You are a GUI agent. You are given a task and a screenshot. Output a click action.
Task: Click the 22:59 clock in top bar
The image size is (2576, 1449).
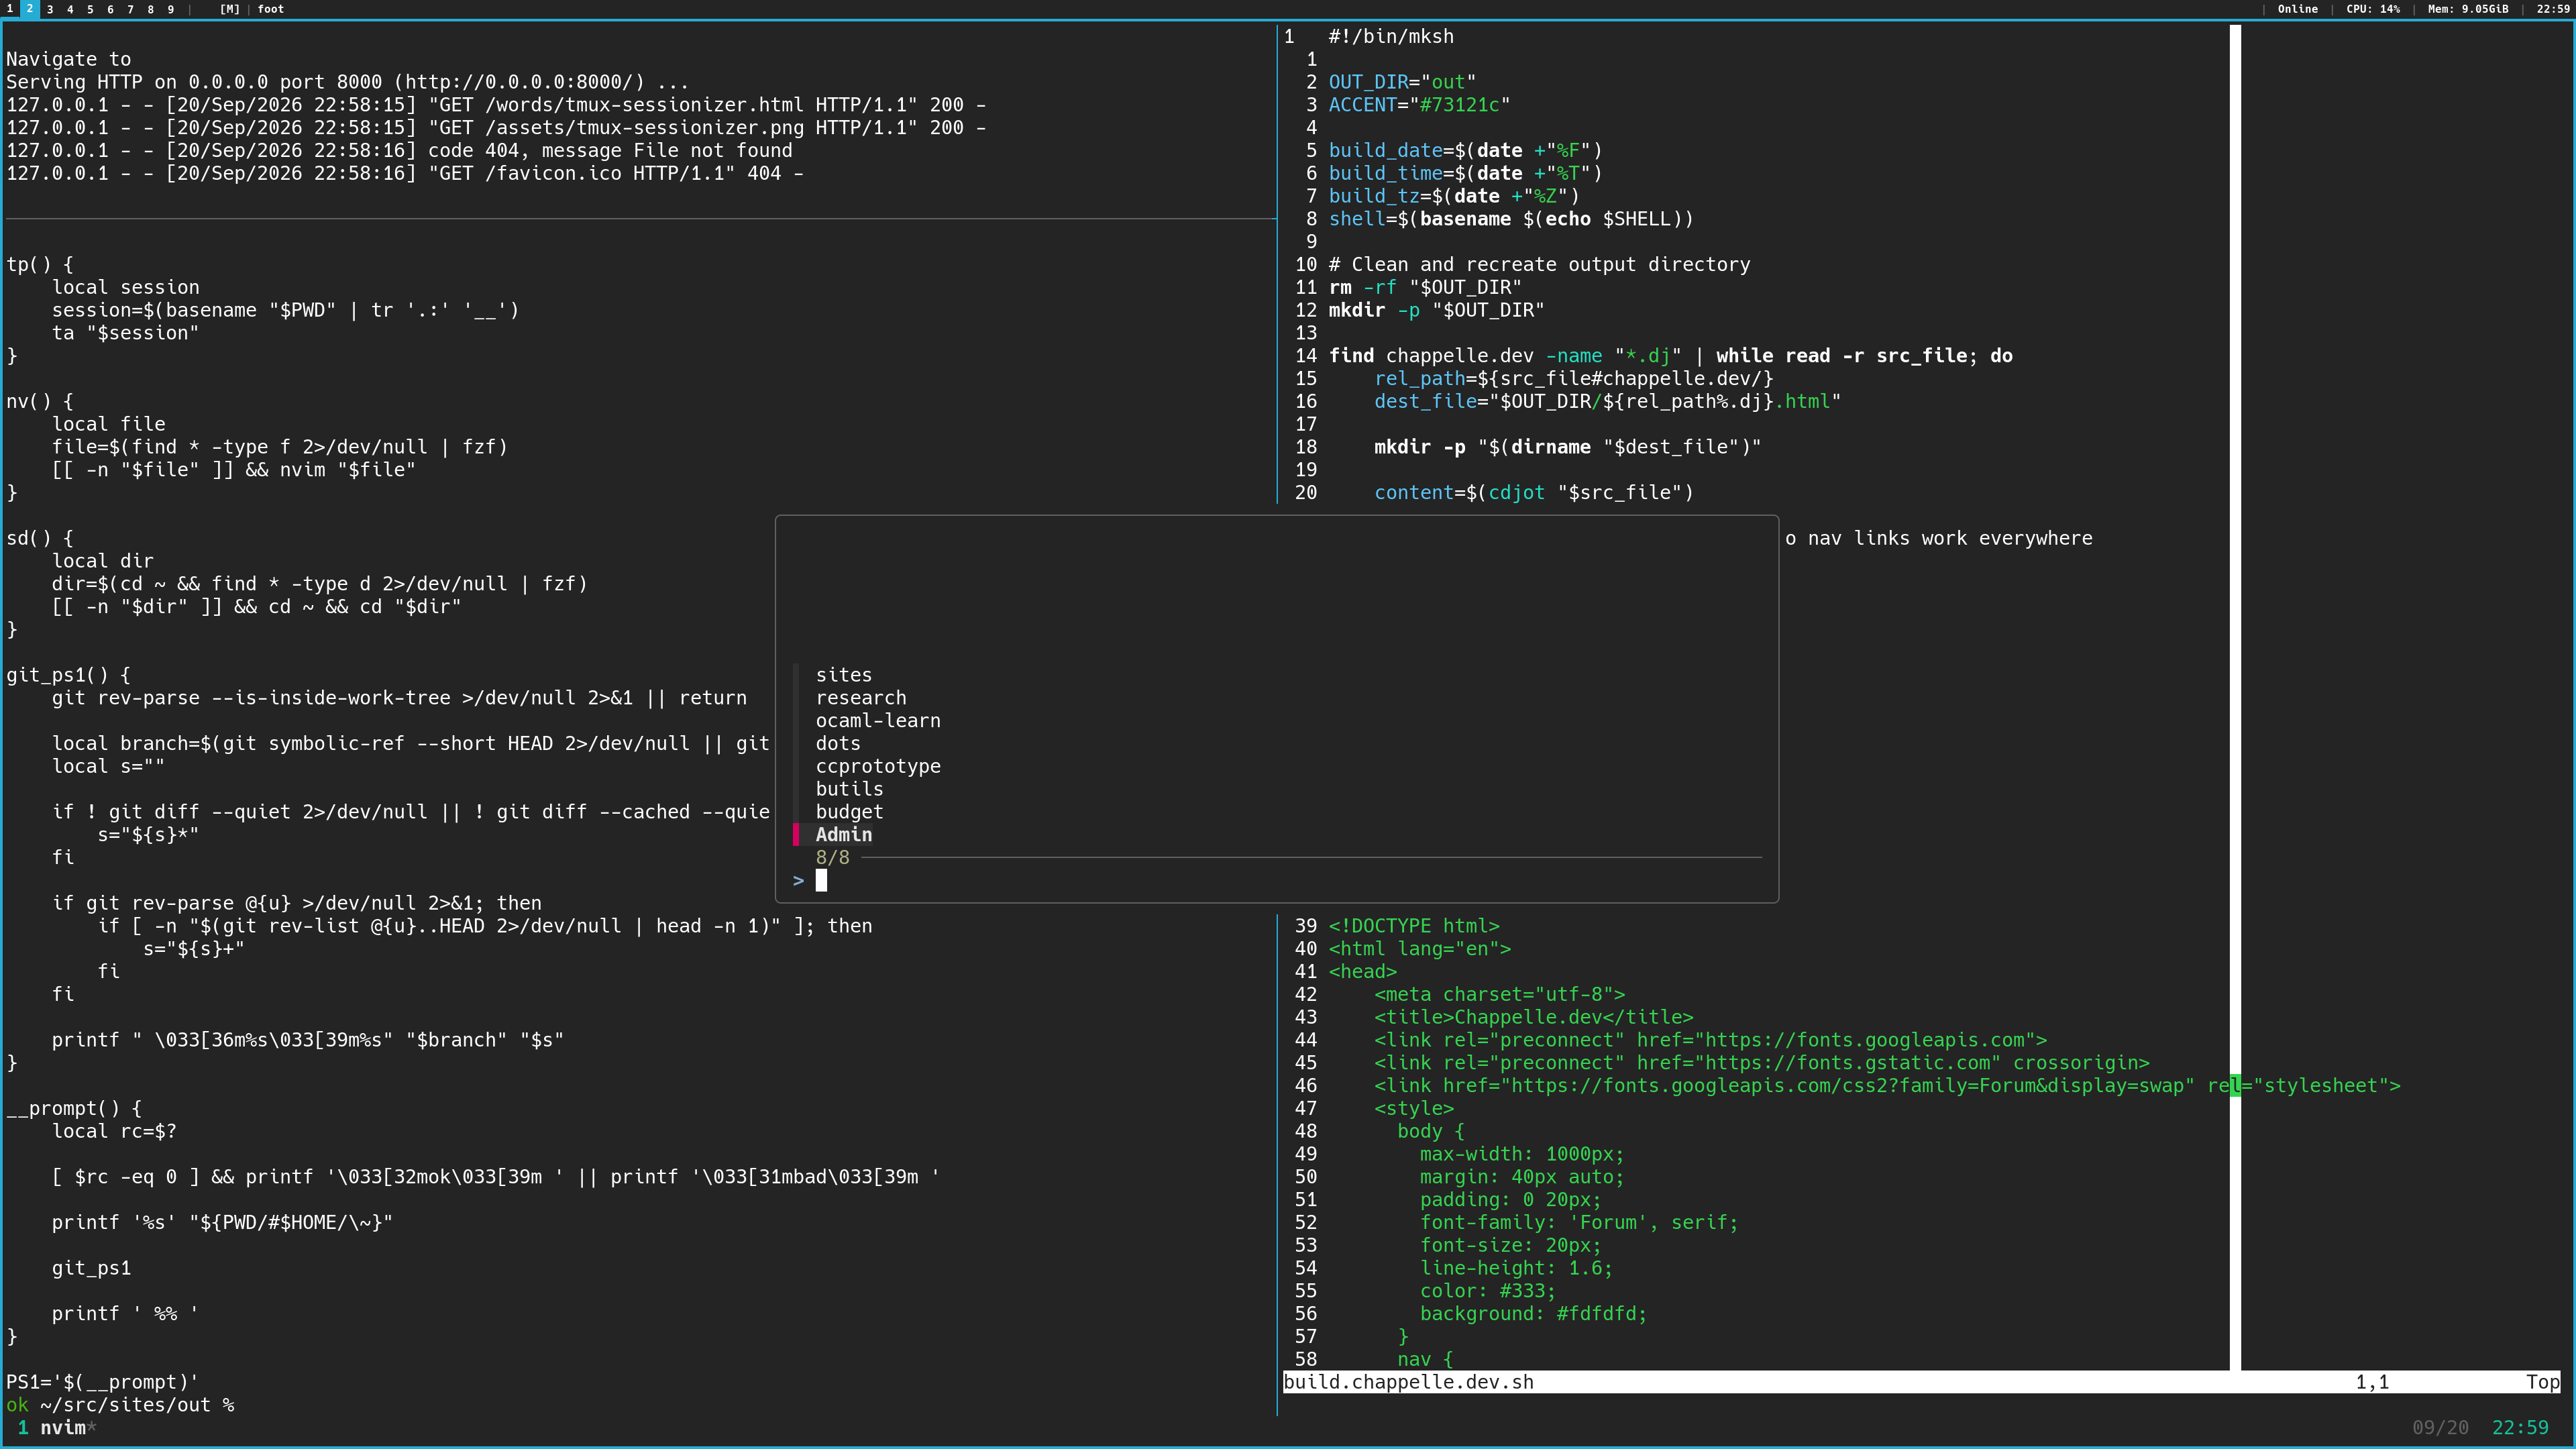(2553, 9)
